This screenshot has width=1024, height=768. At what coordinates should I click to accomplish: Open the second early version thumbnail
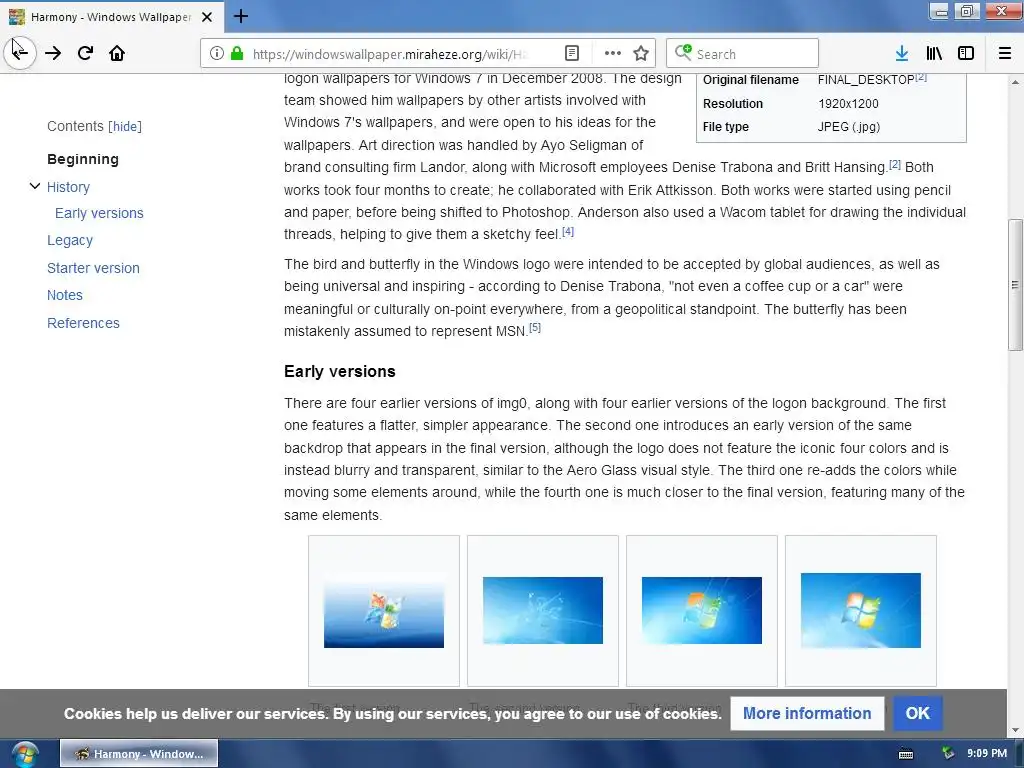(x=543, y=610)
